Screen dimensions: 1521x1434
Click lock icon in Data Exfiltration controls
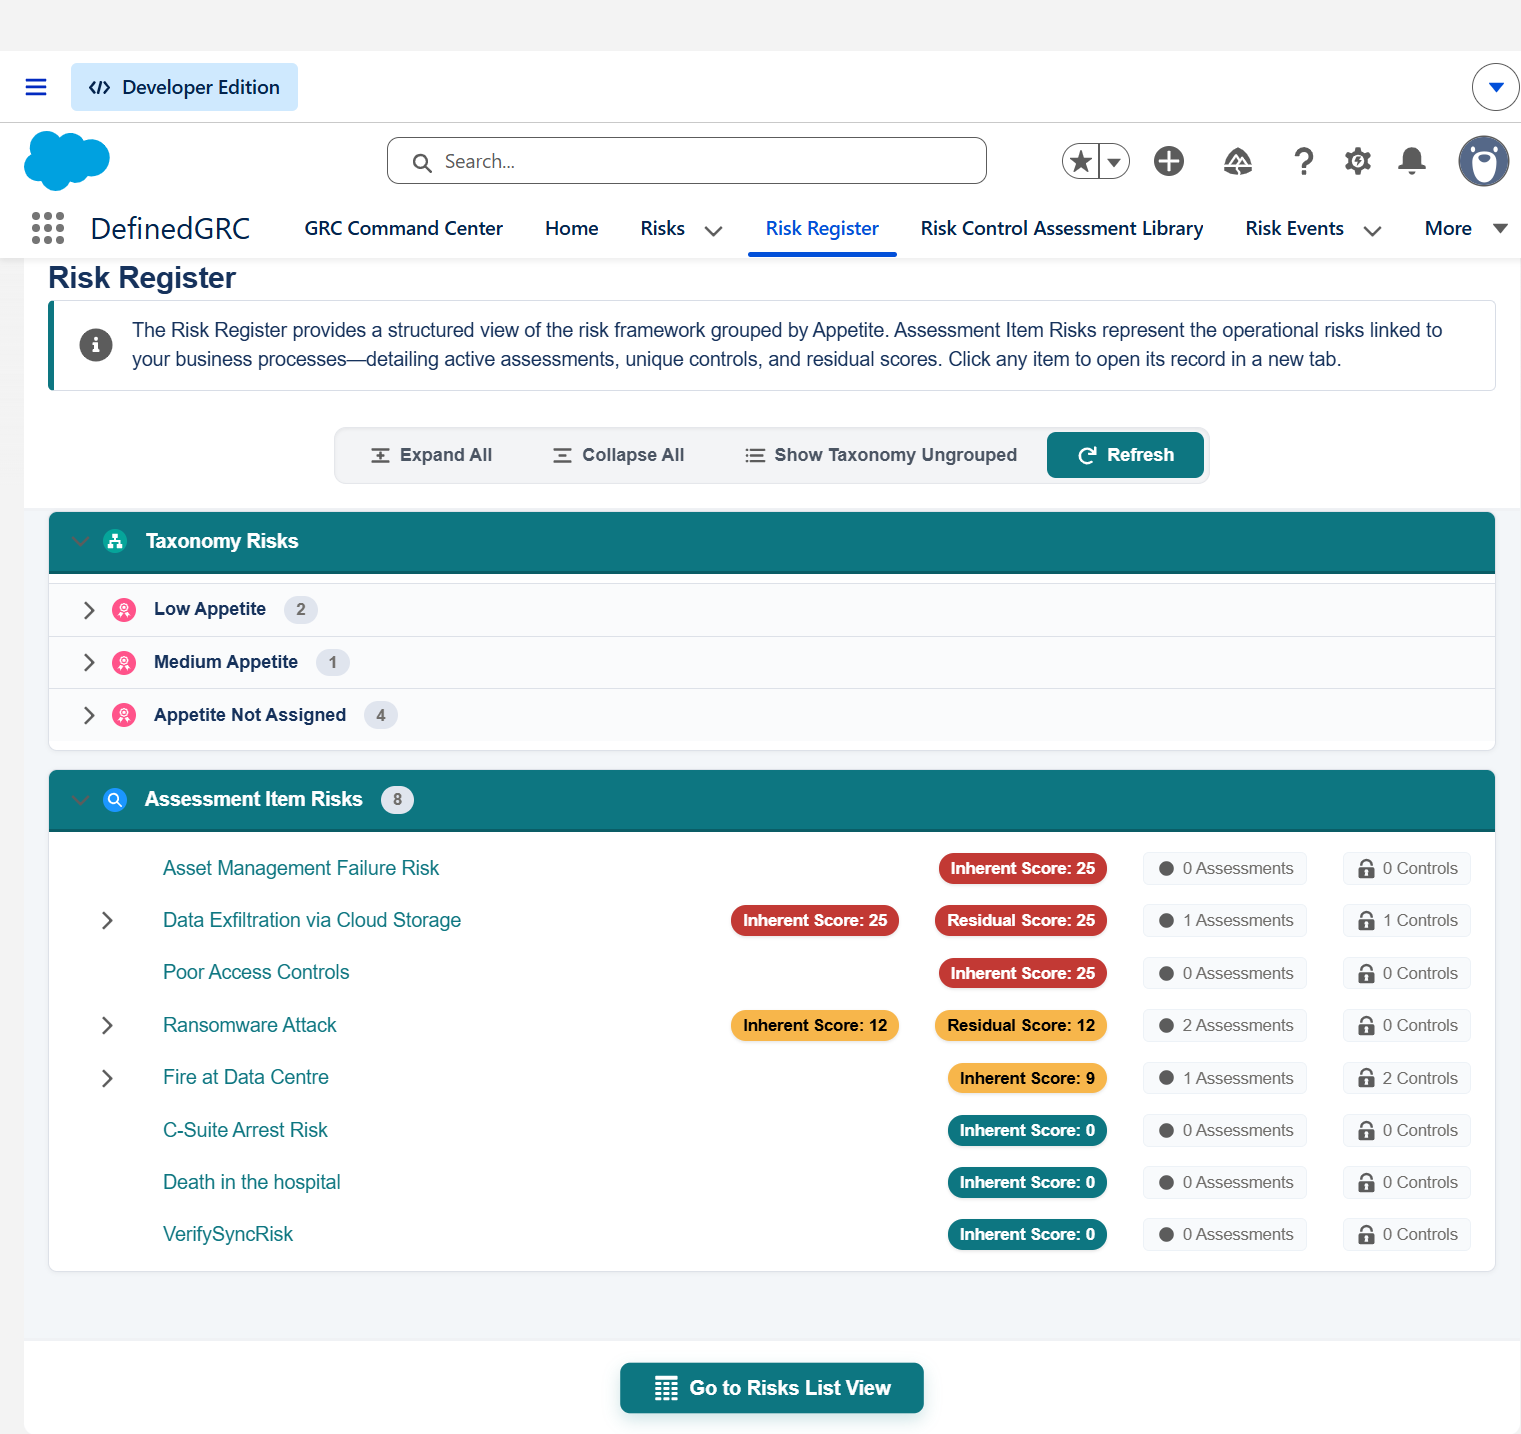pyautogui.click(x=1366, y=920)
